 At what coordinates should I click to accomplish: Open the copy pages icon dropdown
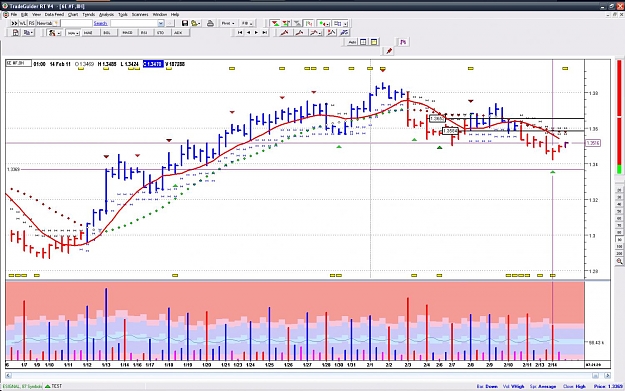coord(28,33)
